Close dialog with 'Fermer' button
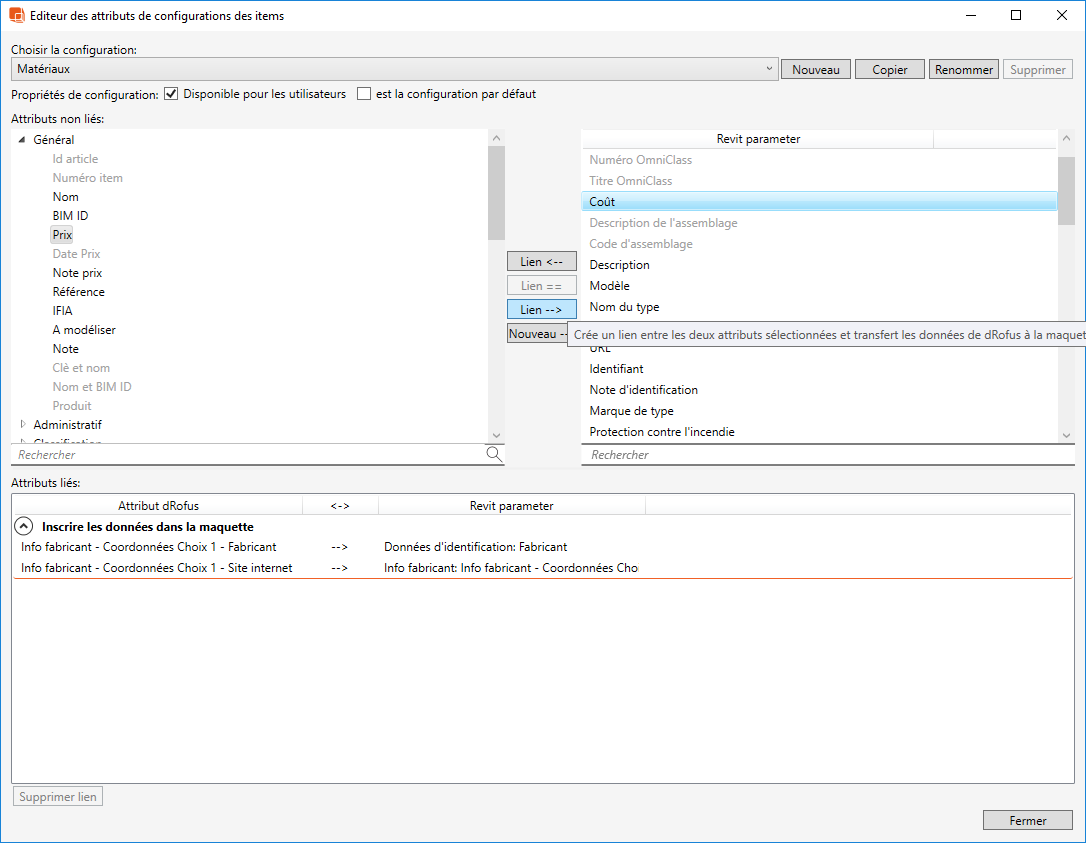This screenshot has height=843, width=1086. [1027, 821]
